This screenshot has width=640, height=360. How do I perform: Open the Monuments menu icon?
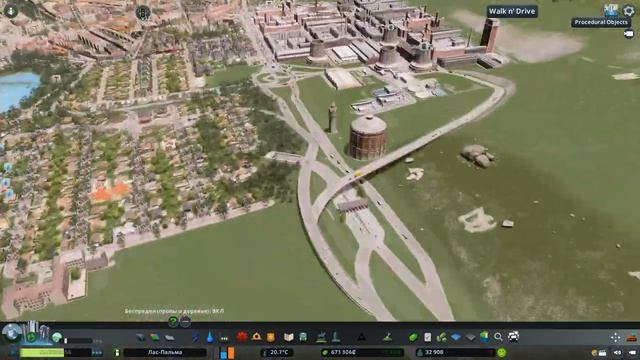click(x=361, y=337)
